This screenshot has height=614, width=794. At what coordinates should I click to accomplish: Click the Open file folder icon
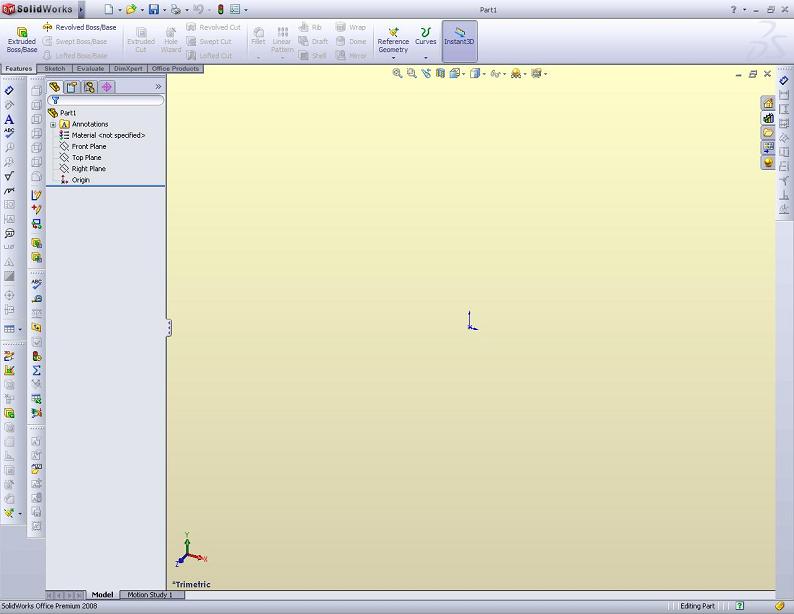pyautogui.click(x=131, y=9)
